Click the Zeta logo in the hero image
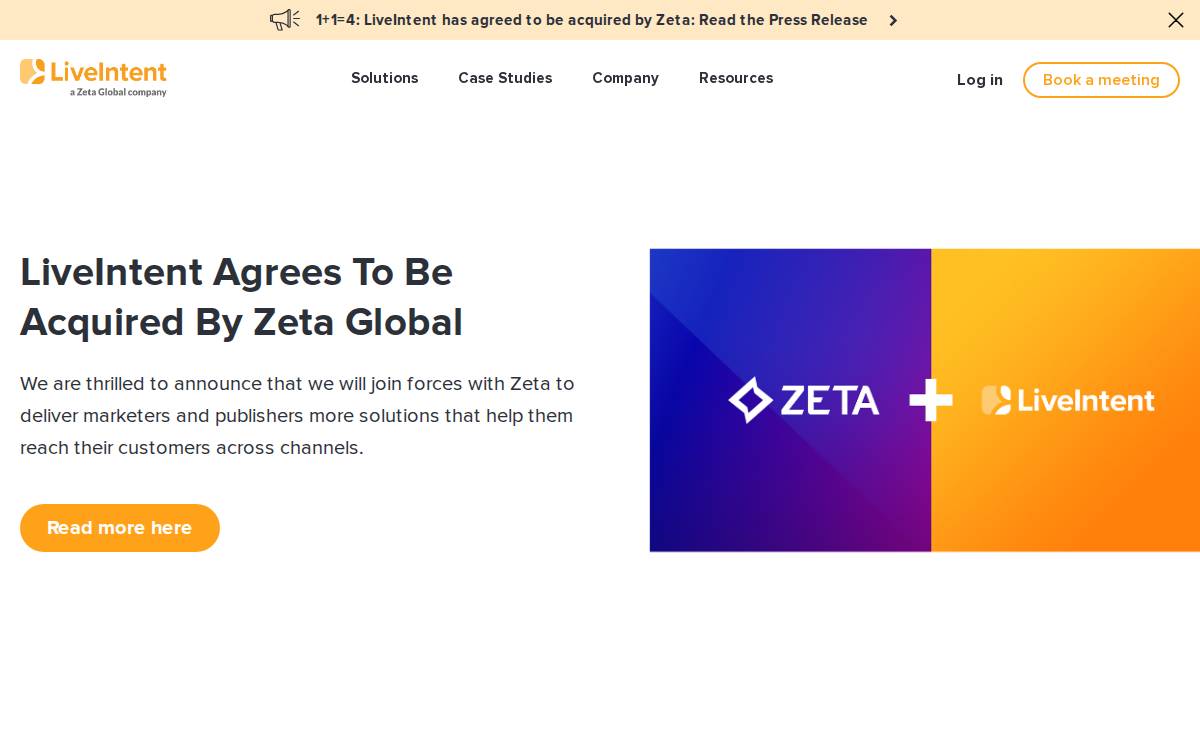The width and height of the screenshot is (1200, 750). coord(804,400)
